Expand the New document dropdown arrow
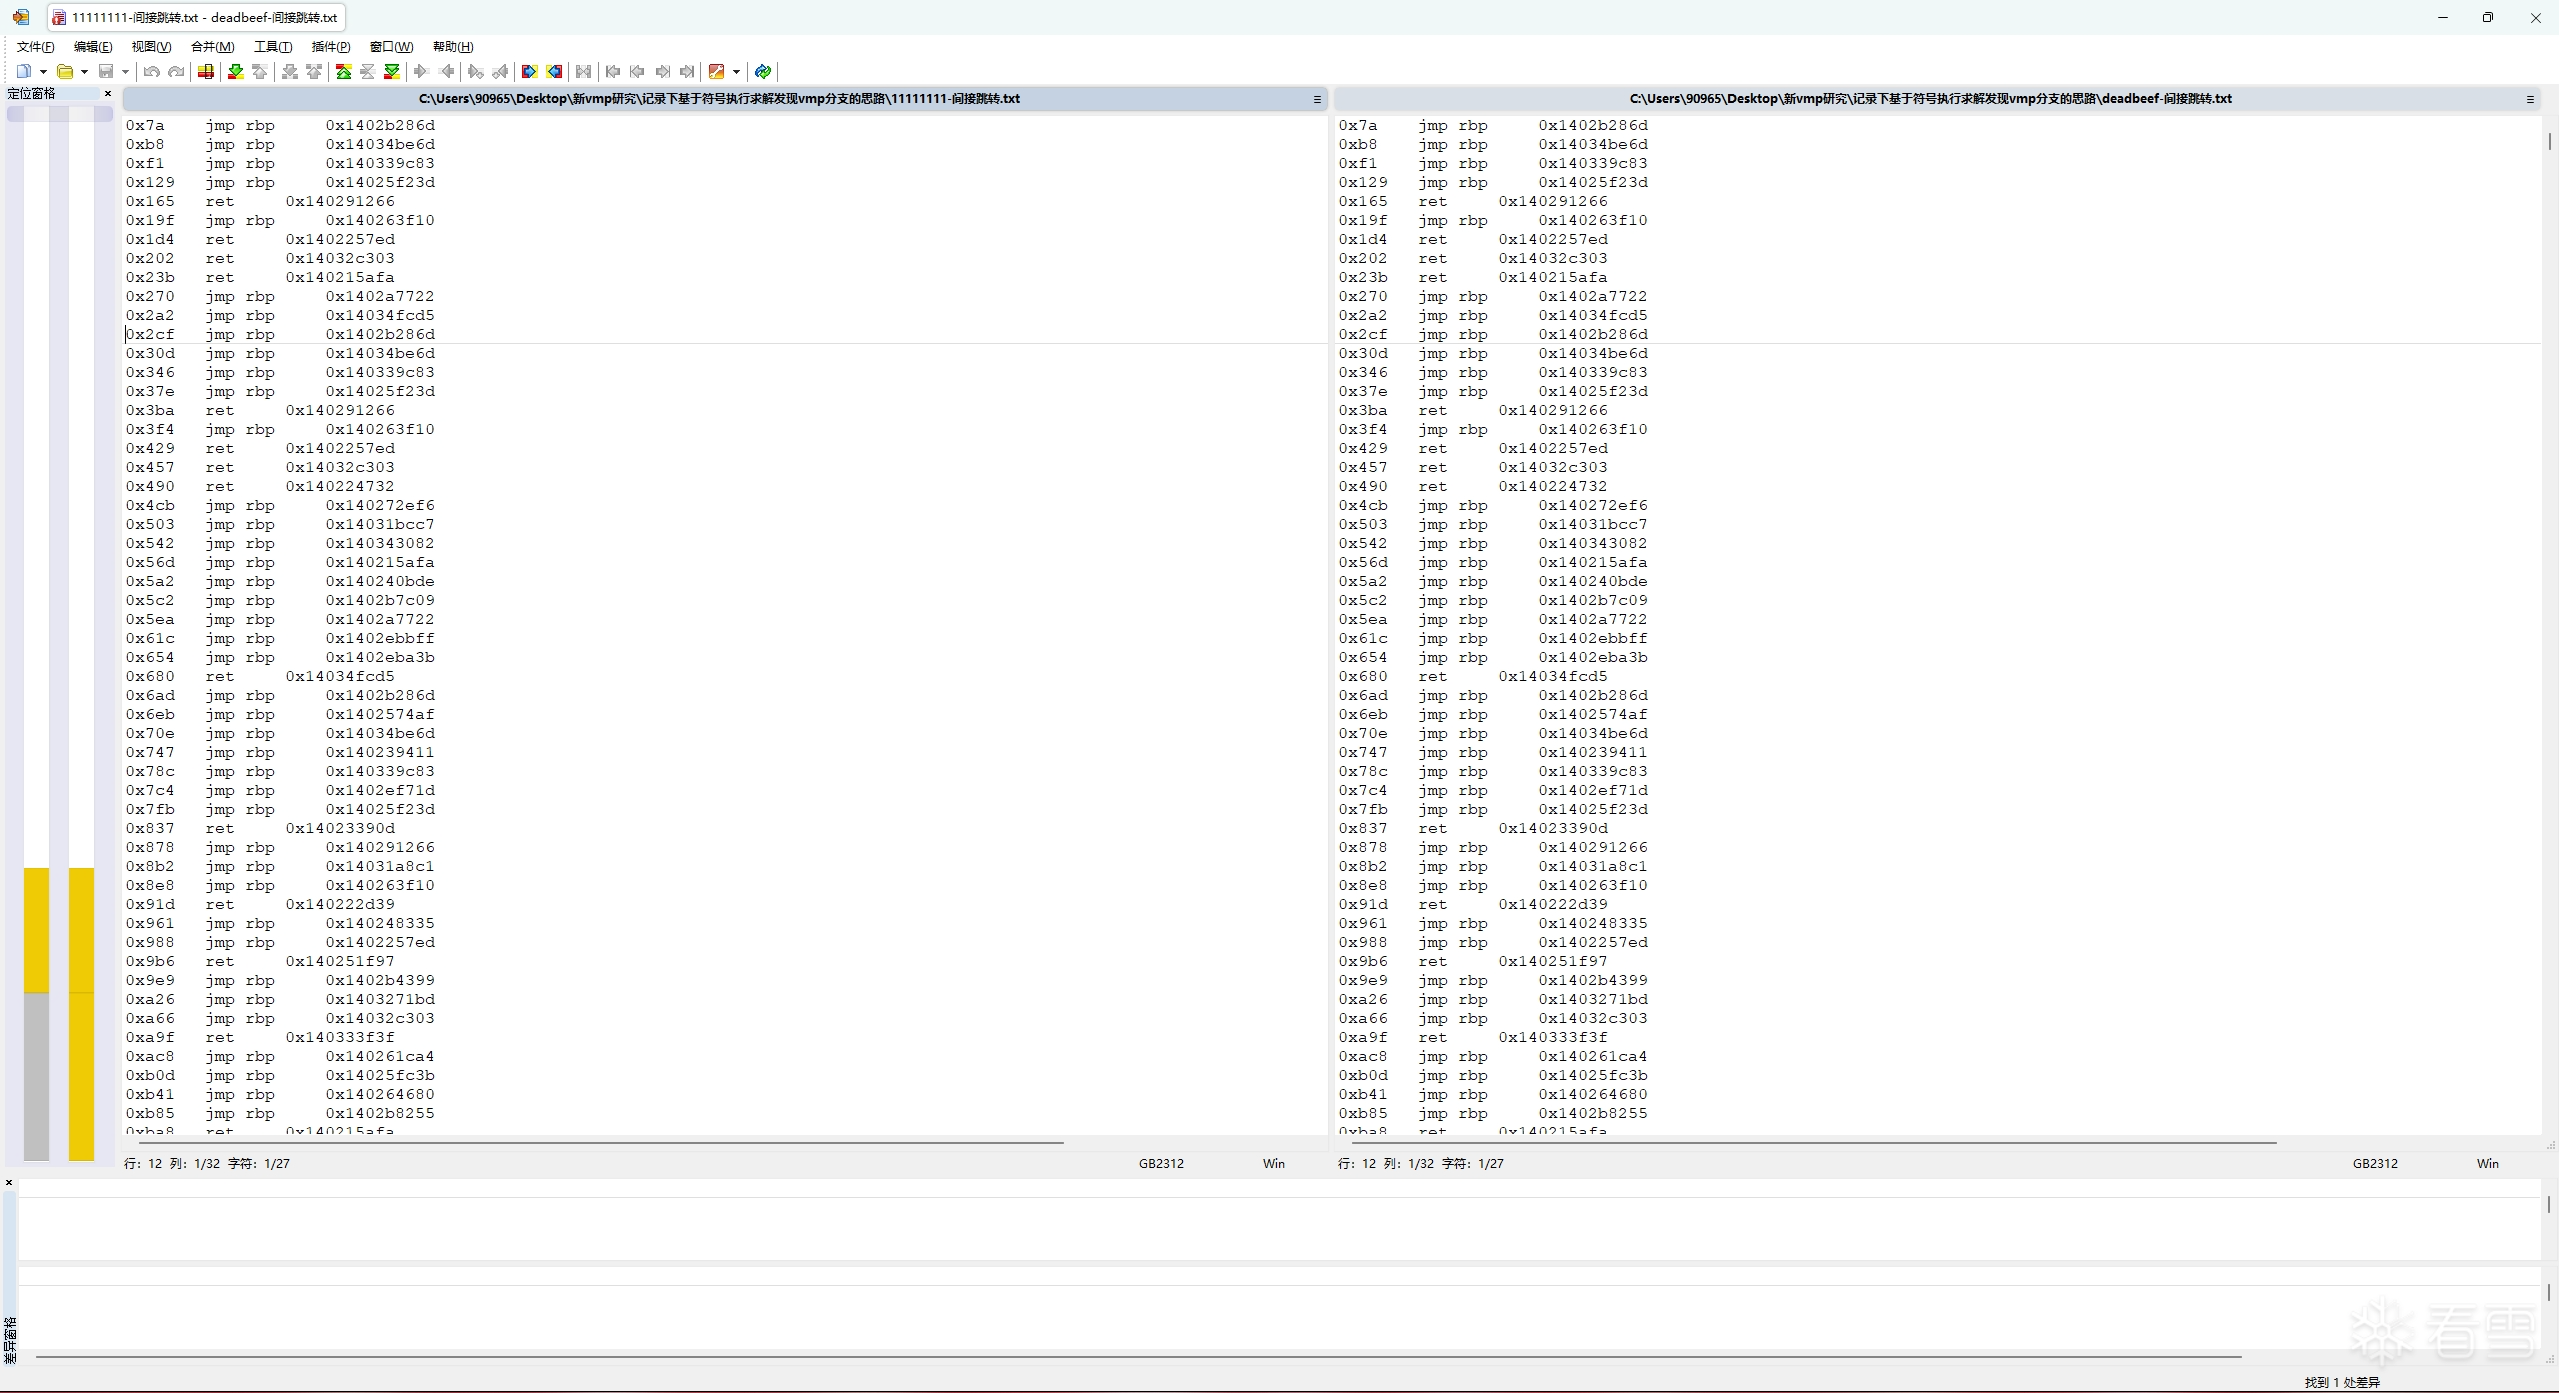 43,71
